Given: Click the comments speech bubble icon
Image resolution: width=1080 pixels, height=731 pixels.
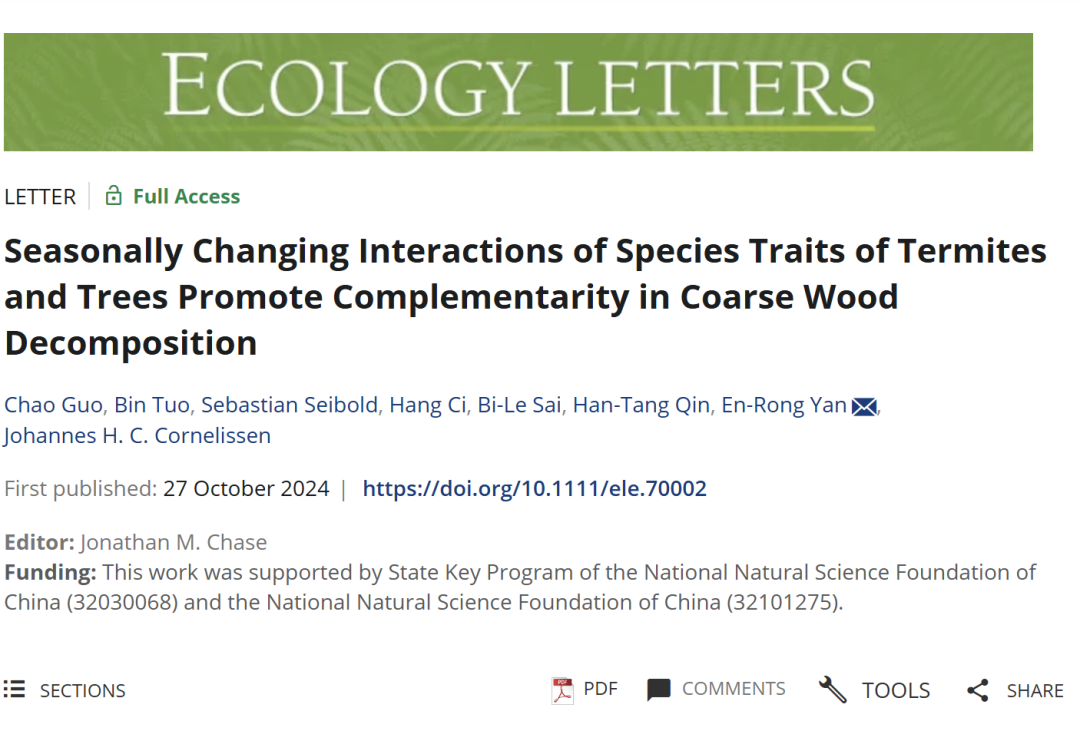Looking at the screenshot, I should pos(658,690).
